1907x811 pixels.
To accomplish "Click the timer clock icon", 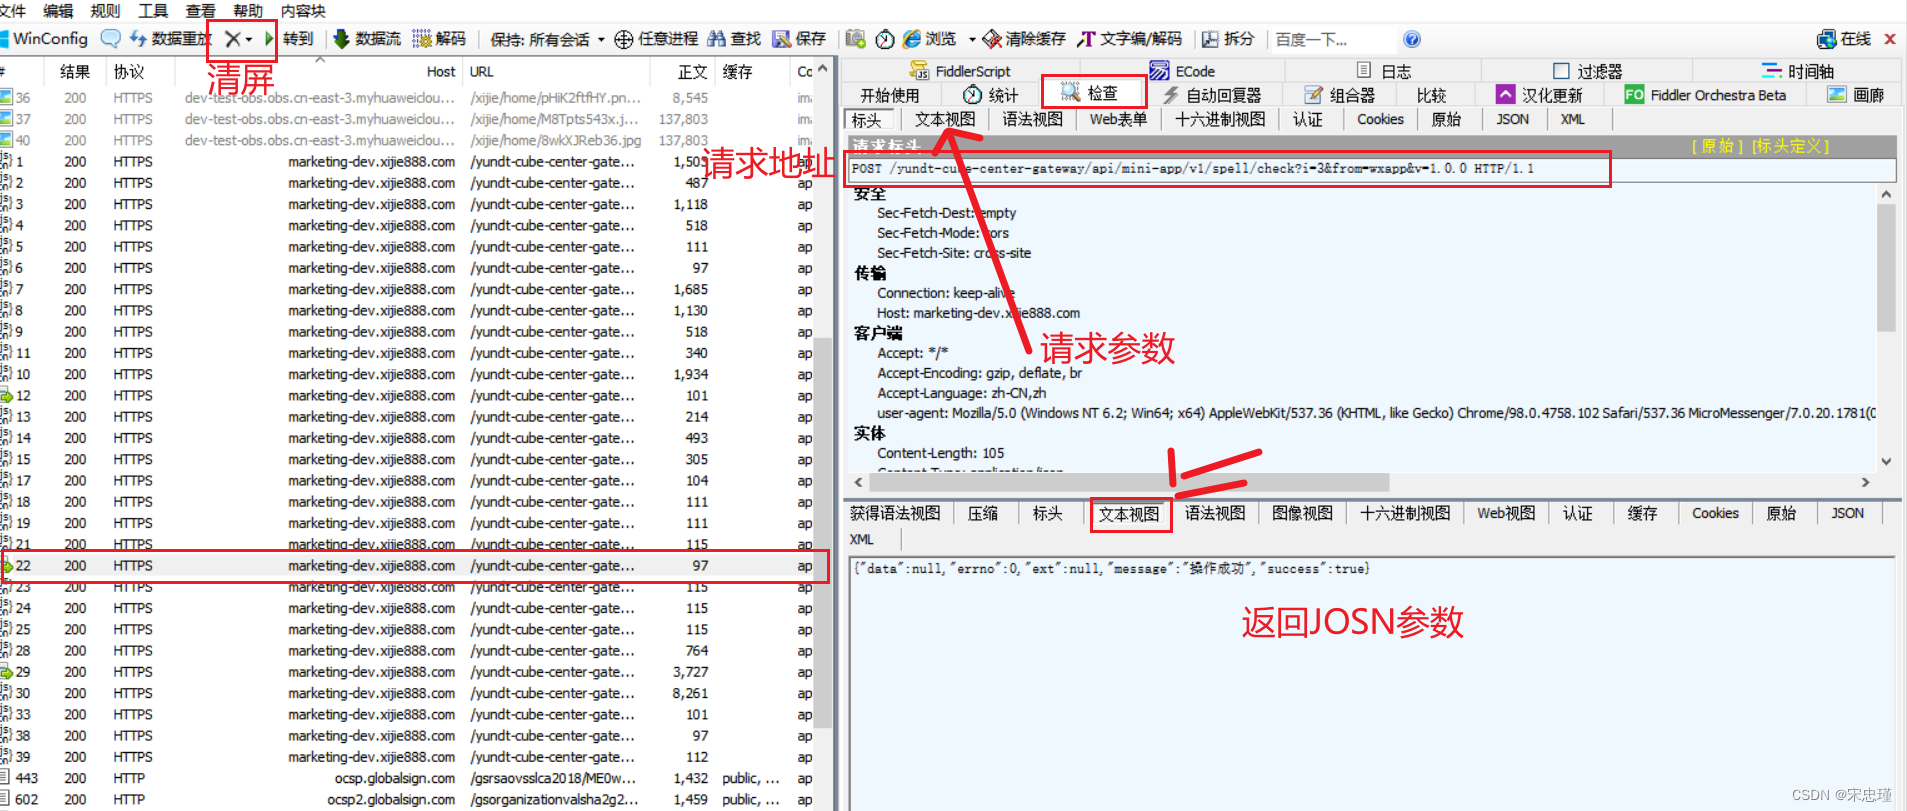I will 885,39.
